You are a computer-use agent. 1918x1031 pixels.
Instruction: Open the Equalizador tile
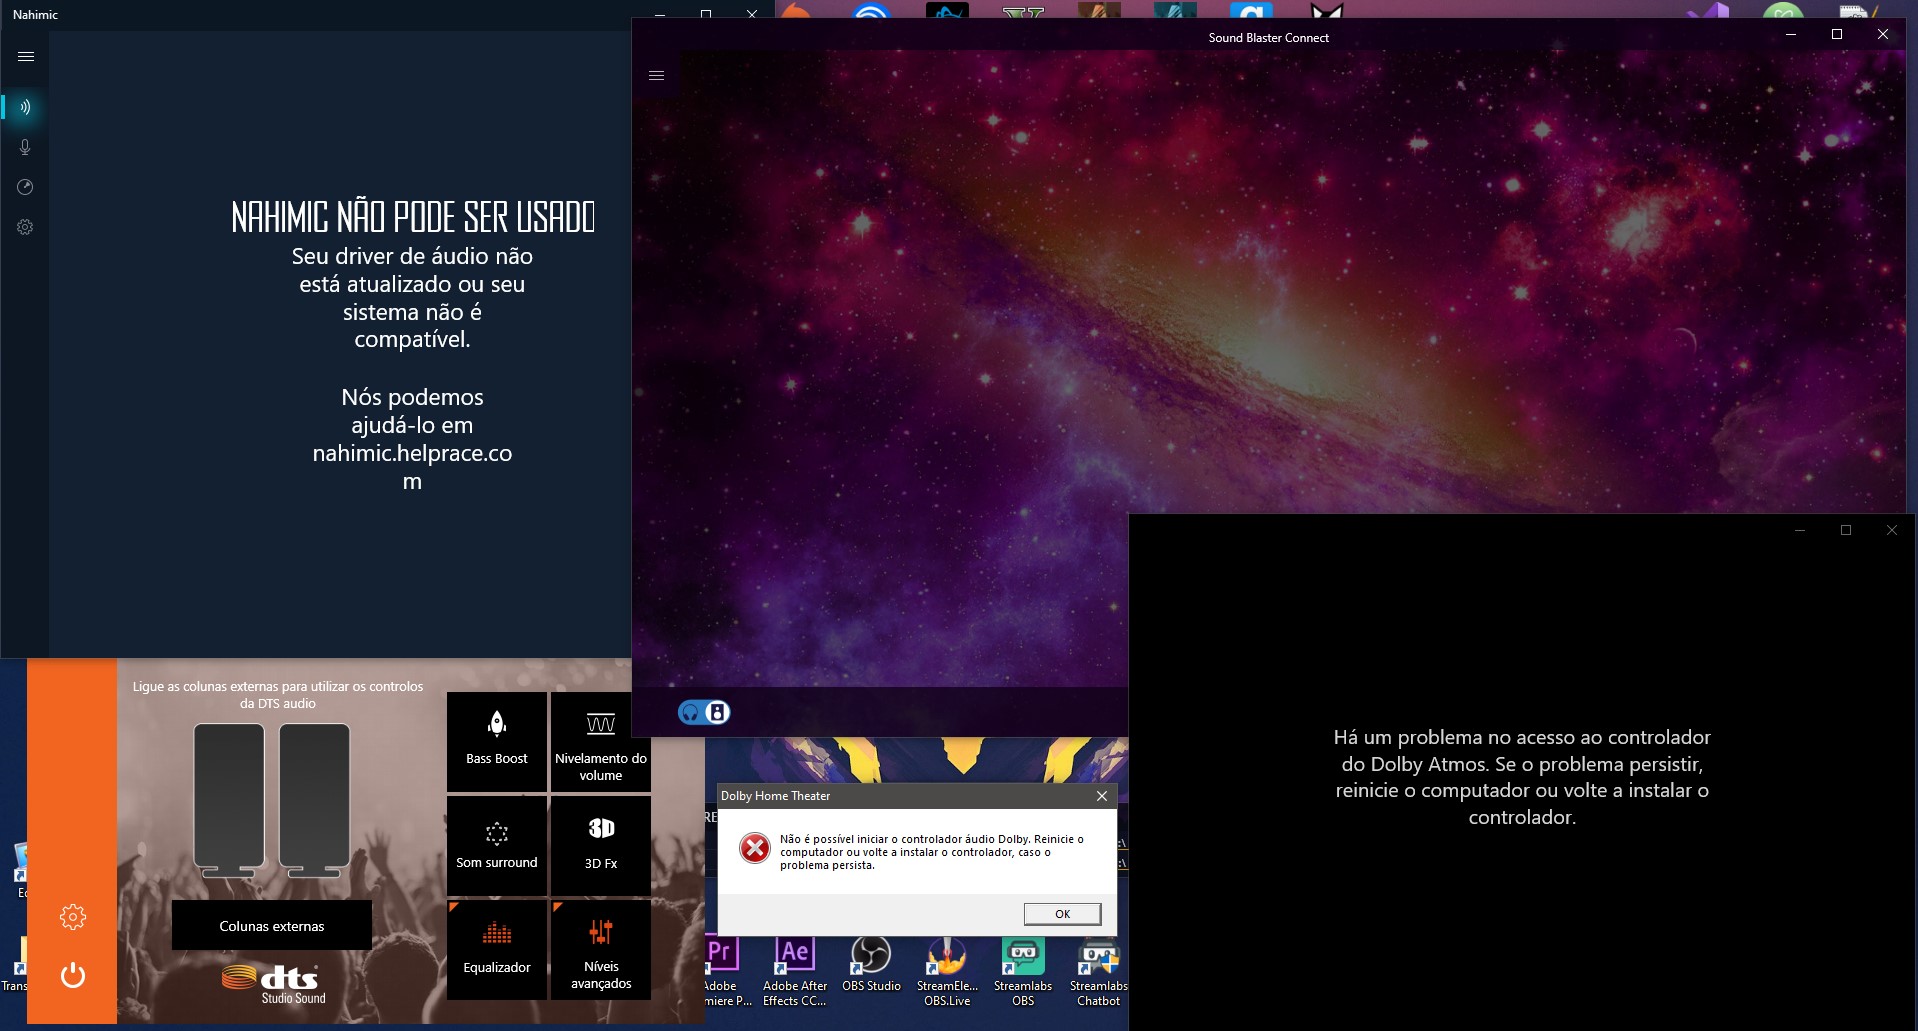coord(497,949)
